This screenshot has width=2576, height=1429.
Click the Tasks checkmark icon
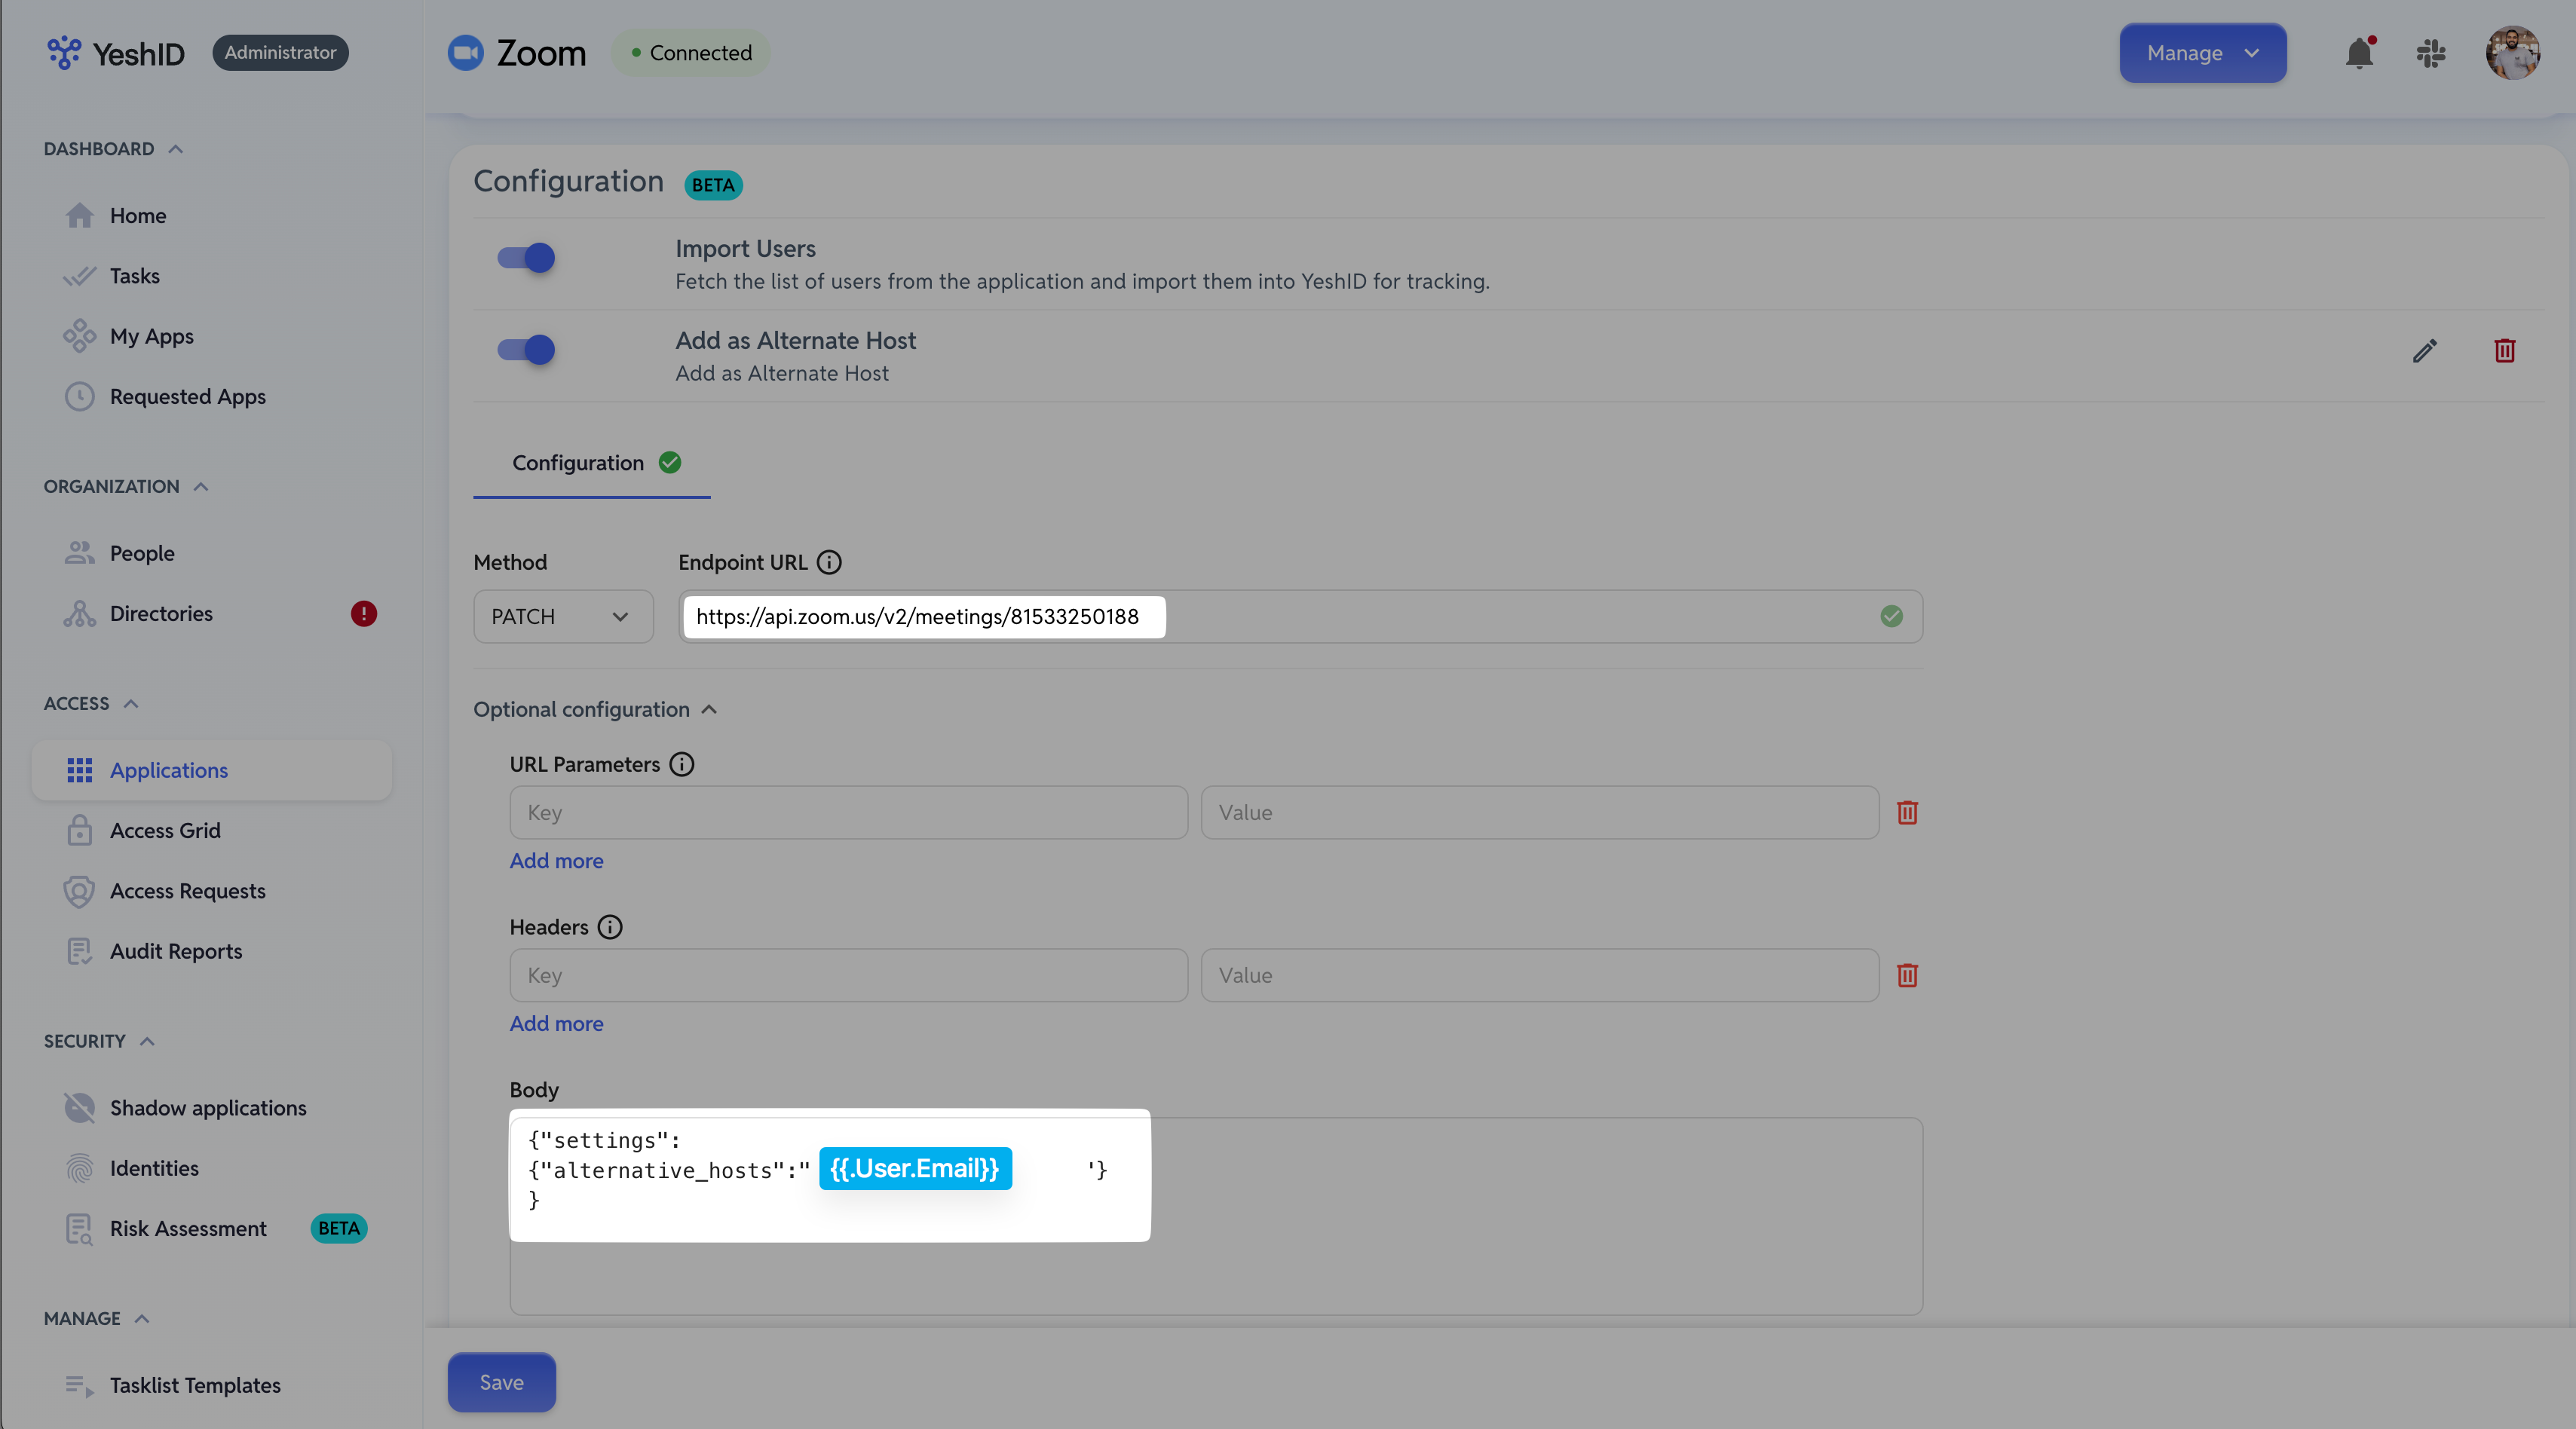[79, 276]
